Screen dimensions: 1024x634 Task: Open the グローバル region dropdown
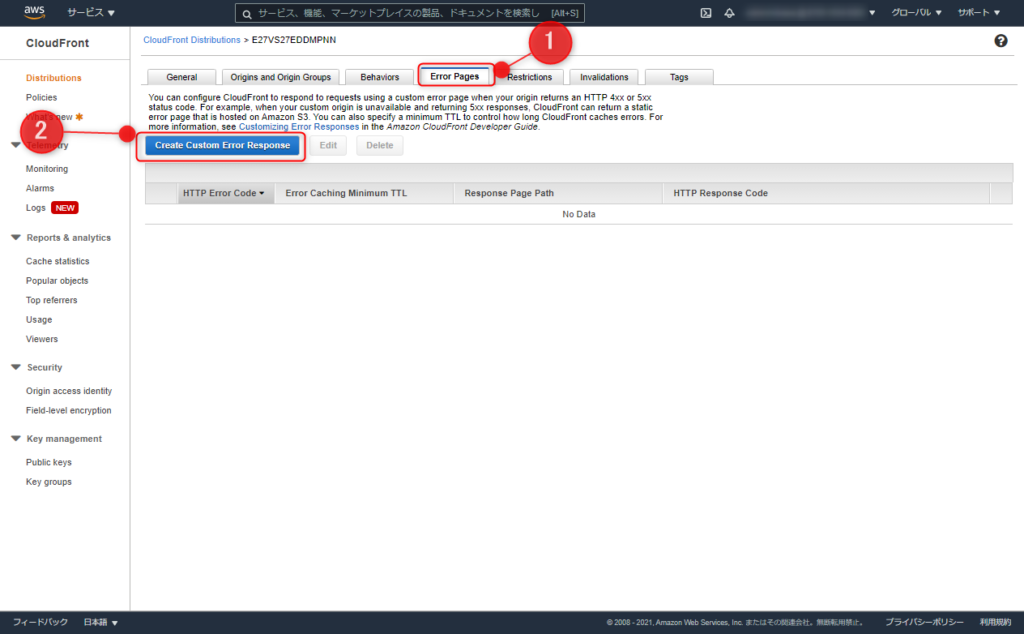click(916, 13)
